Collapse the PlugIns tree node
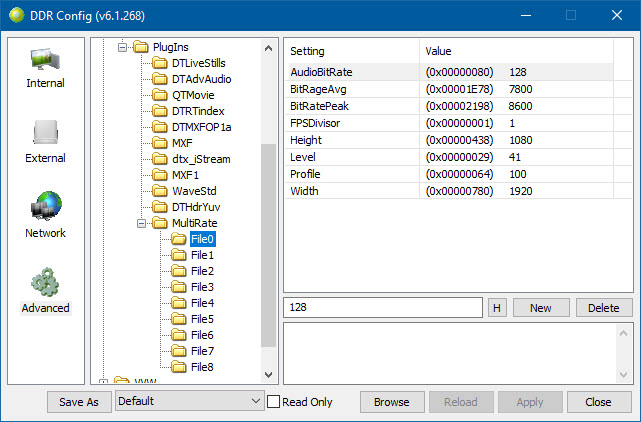Screen dimensions: 641x422 coord(122,47)
